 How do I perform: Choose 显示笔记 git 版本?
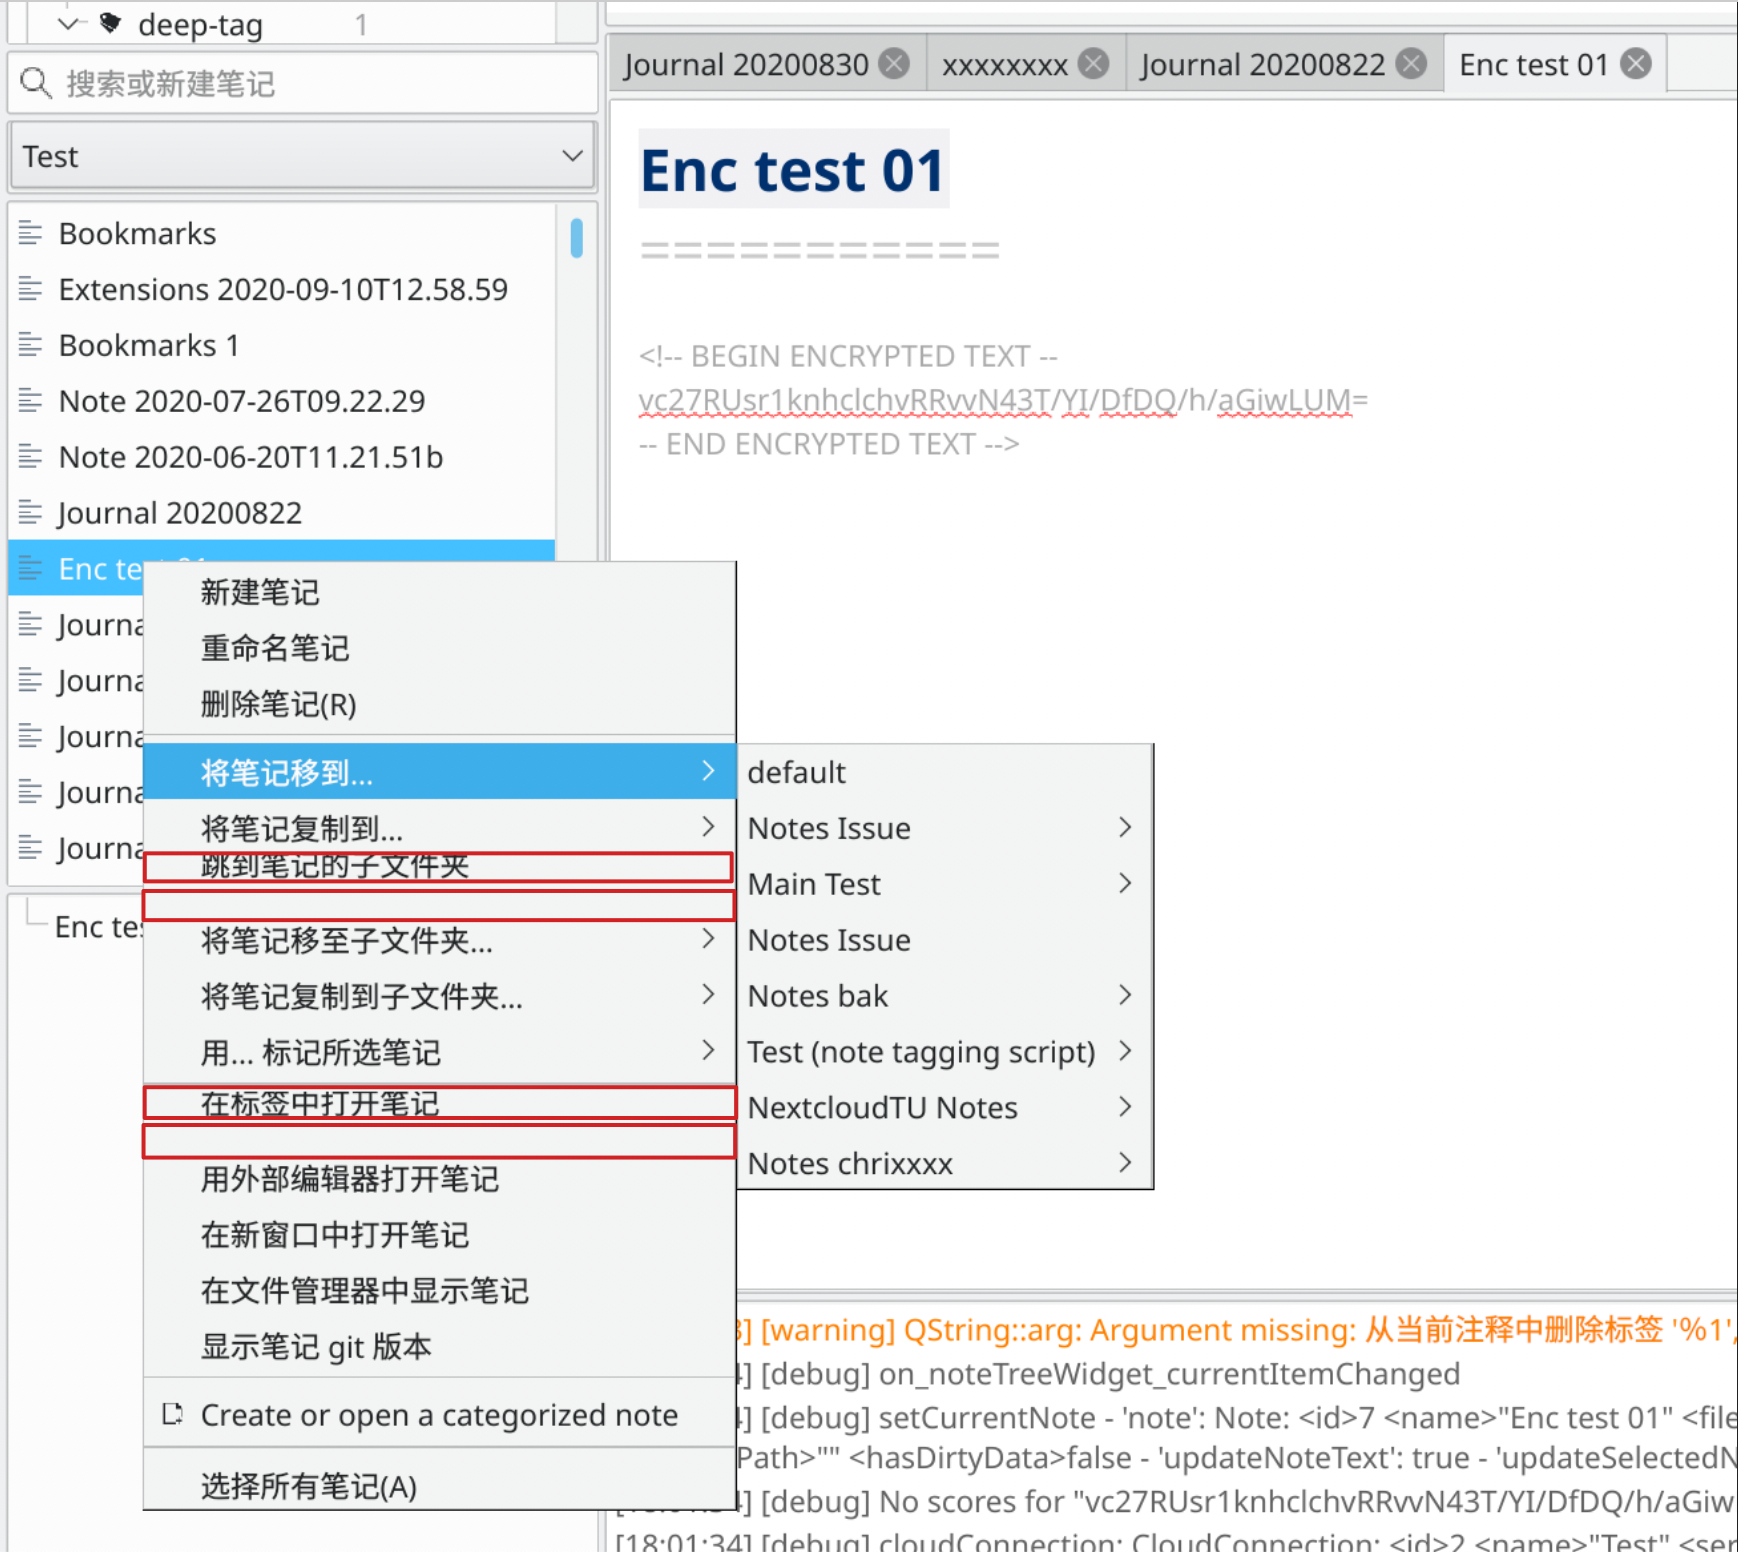click(440, 1347)
